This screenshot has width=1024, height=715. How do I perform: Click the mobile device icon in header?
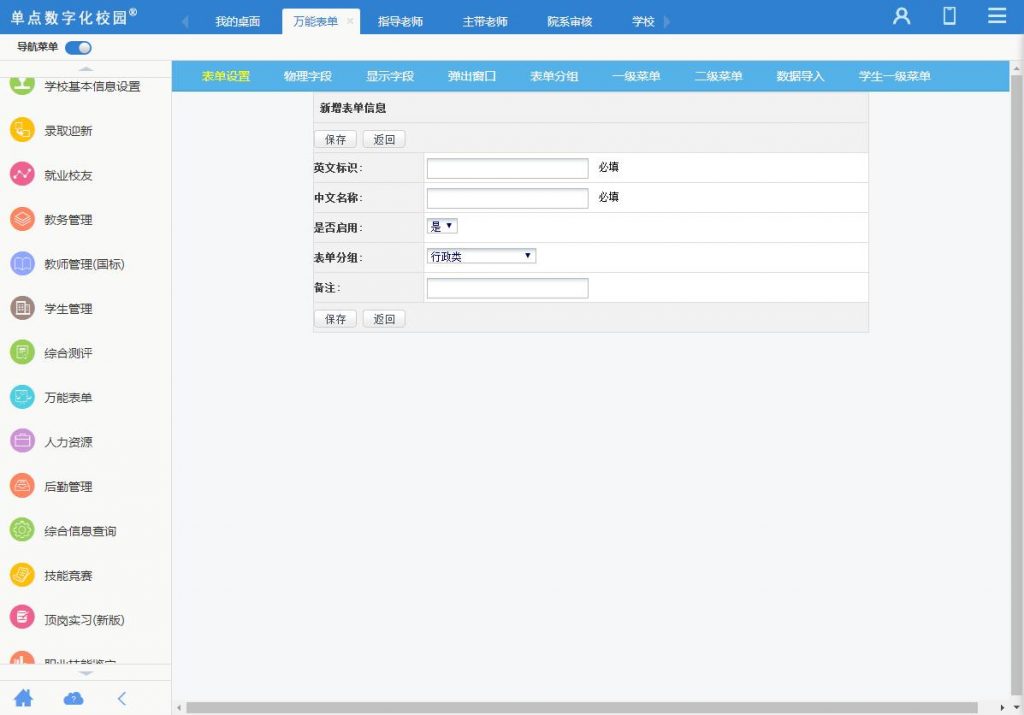pyautogui.click(x=949, y=16)
